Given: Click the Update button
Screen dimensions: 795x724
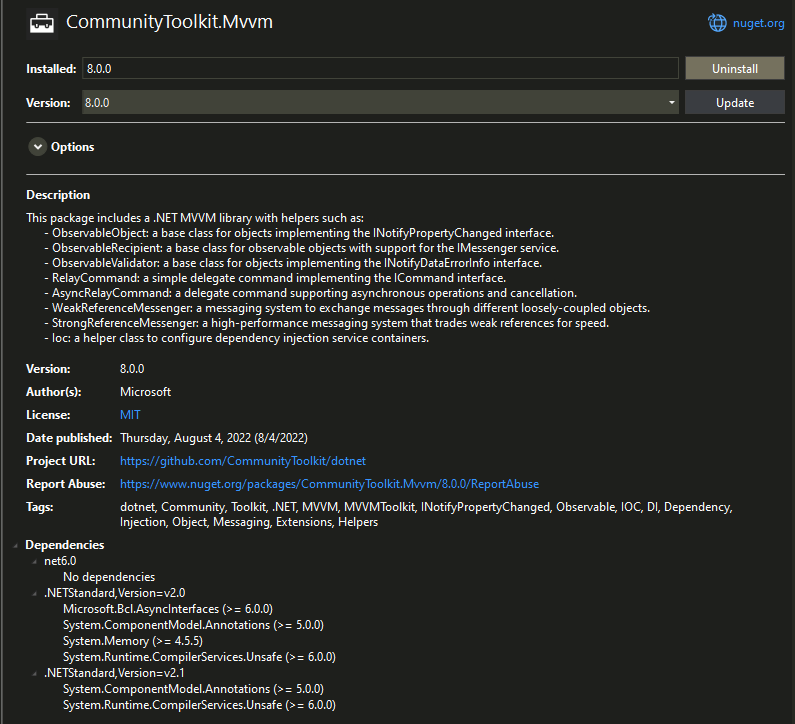Looking at the screenshot, I should (735, 102).
